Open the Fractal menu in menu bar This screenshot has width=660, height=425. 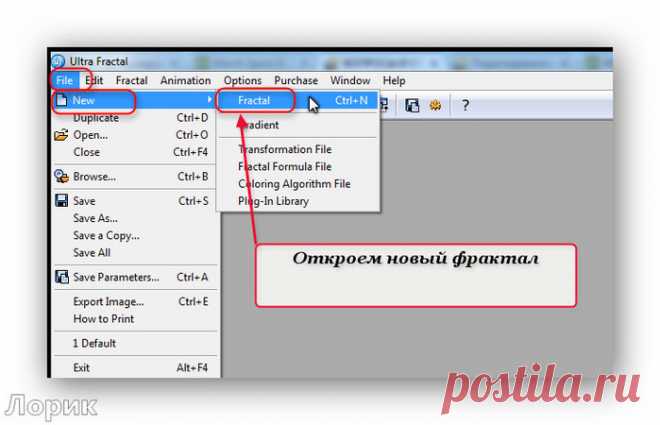pyautogui.click(x=131, y=81)
